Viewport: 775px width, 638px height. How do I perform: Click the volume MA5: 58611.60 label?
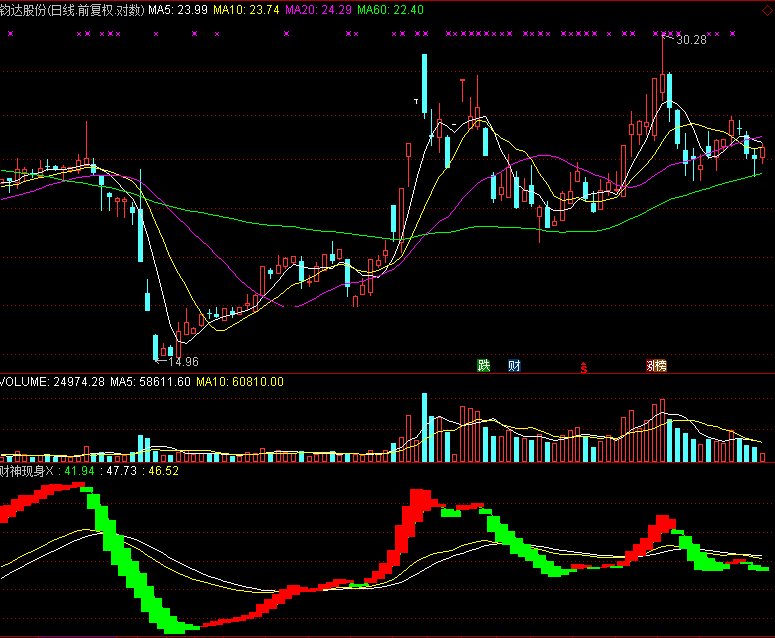(150, 382)
